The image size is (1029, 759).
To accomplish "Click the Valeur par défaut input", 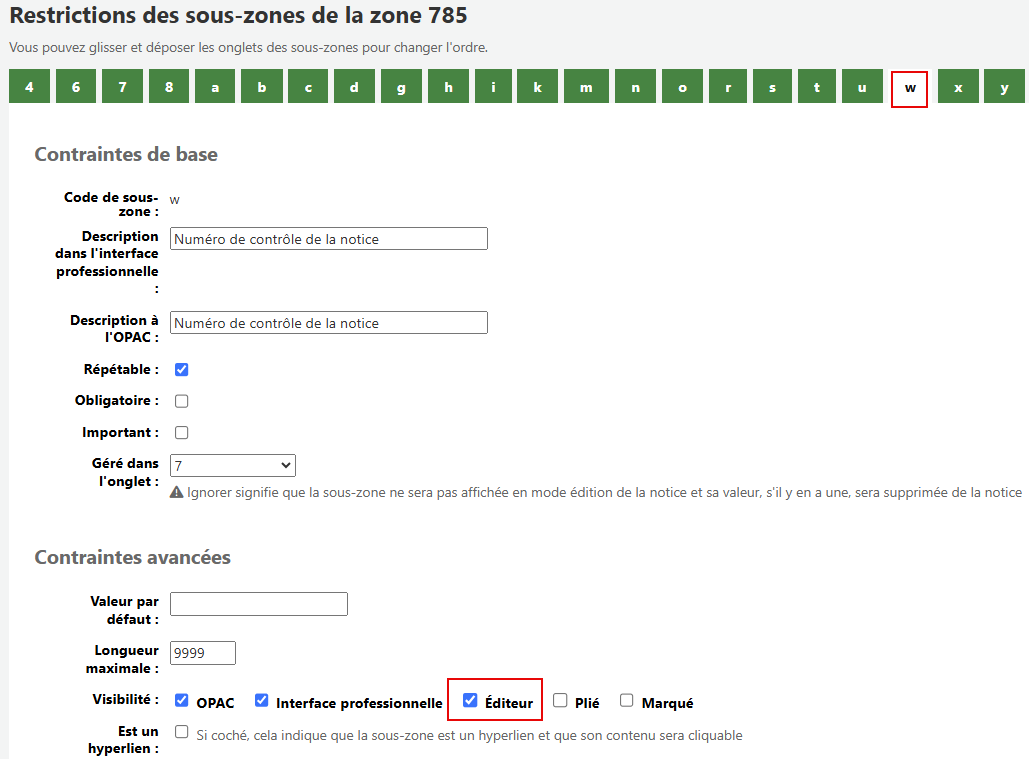I will point(258,603).
